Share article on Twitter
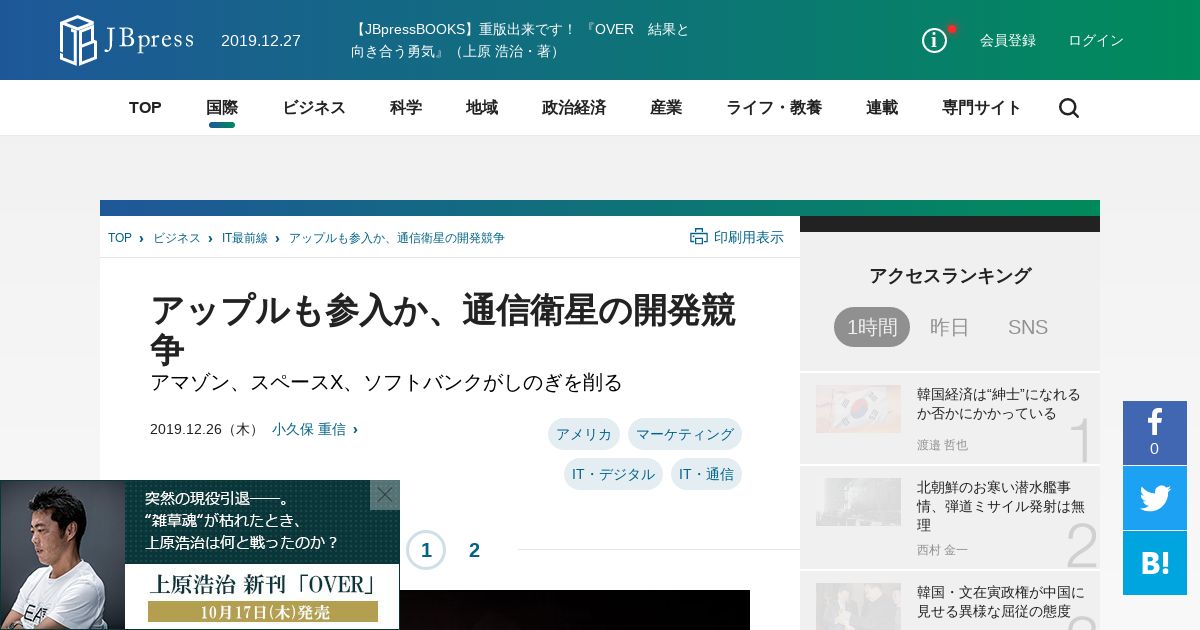The width and height of the screenshot is (1200, 630). pos(1155,498)
